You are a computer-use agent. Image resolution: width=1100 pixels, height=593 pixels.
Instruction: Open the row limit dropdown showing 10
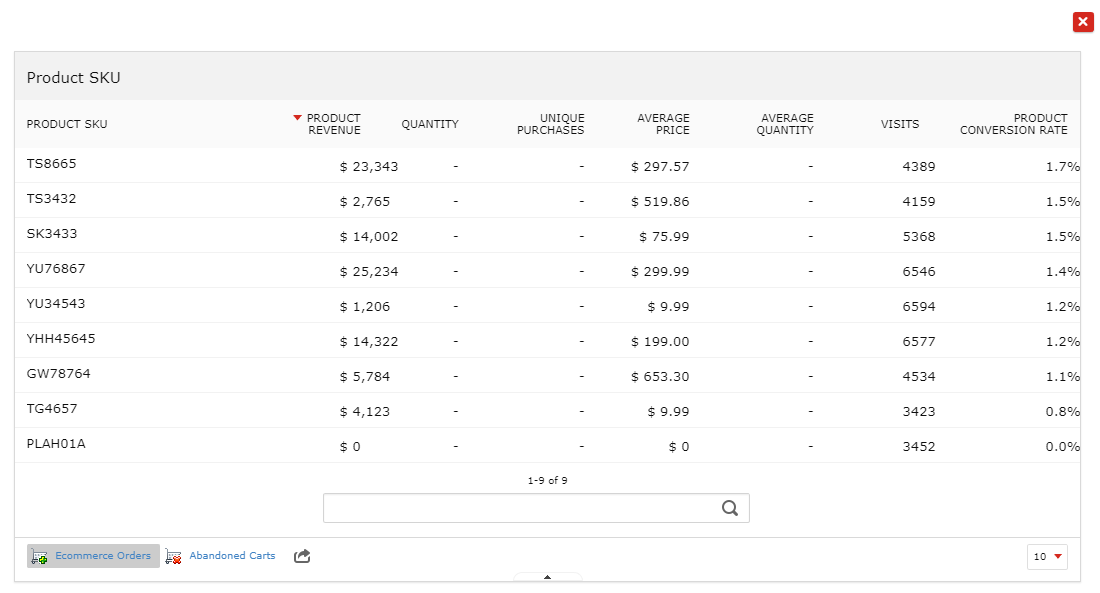[x=1047, y=557]
